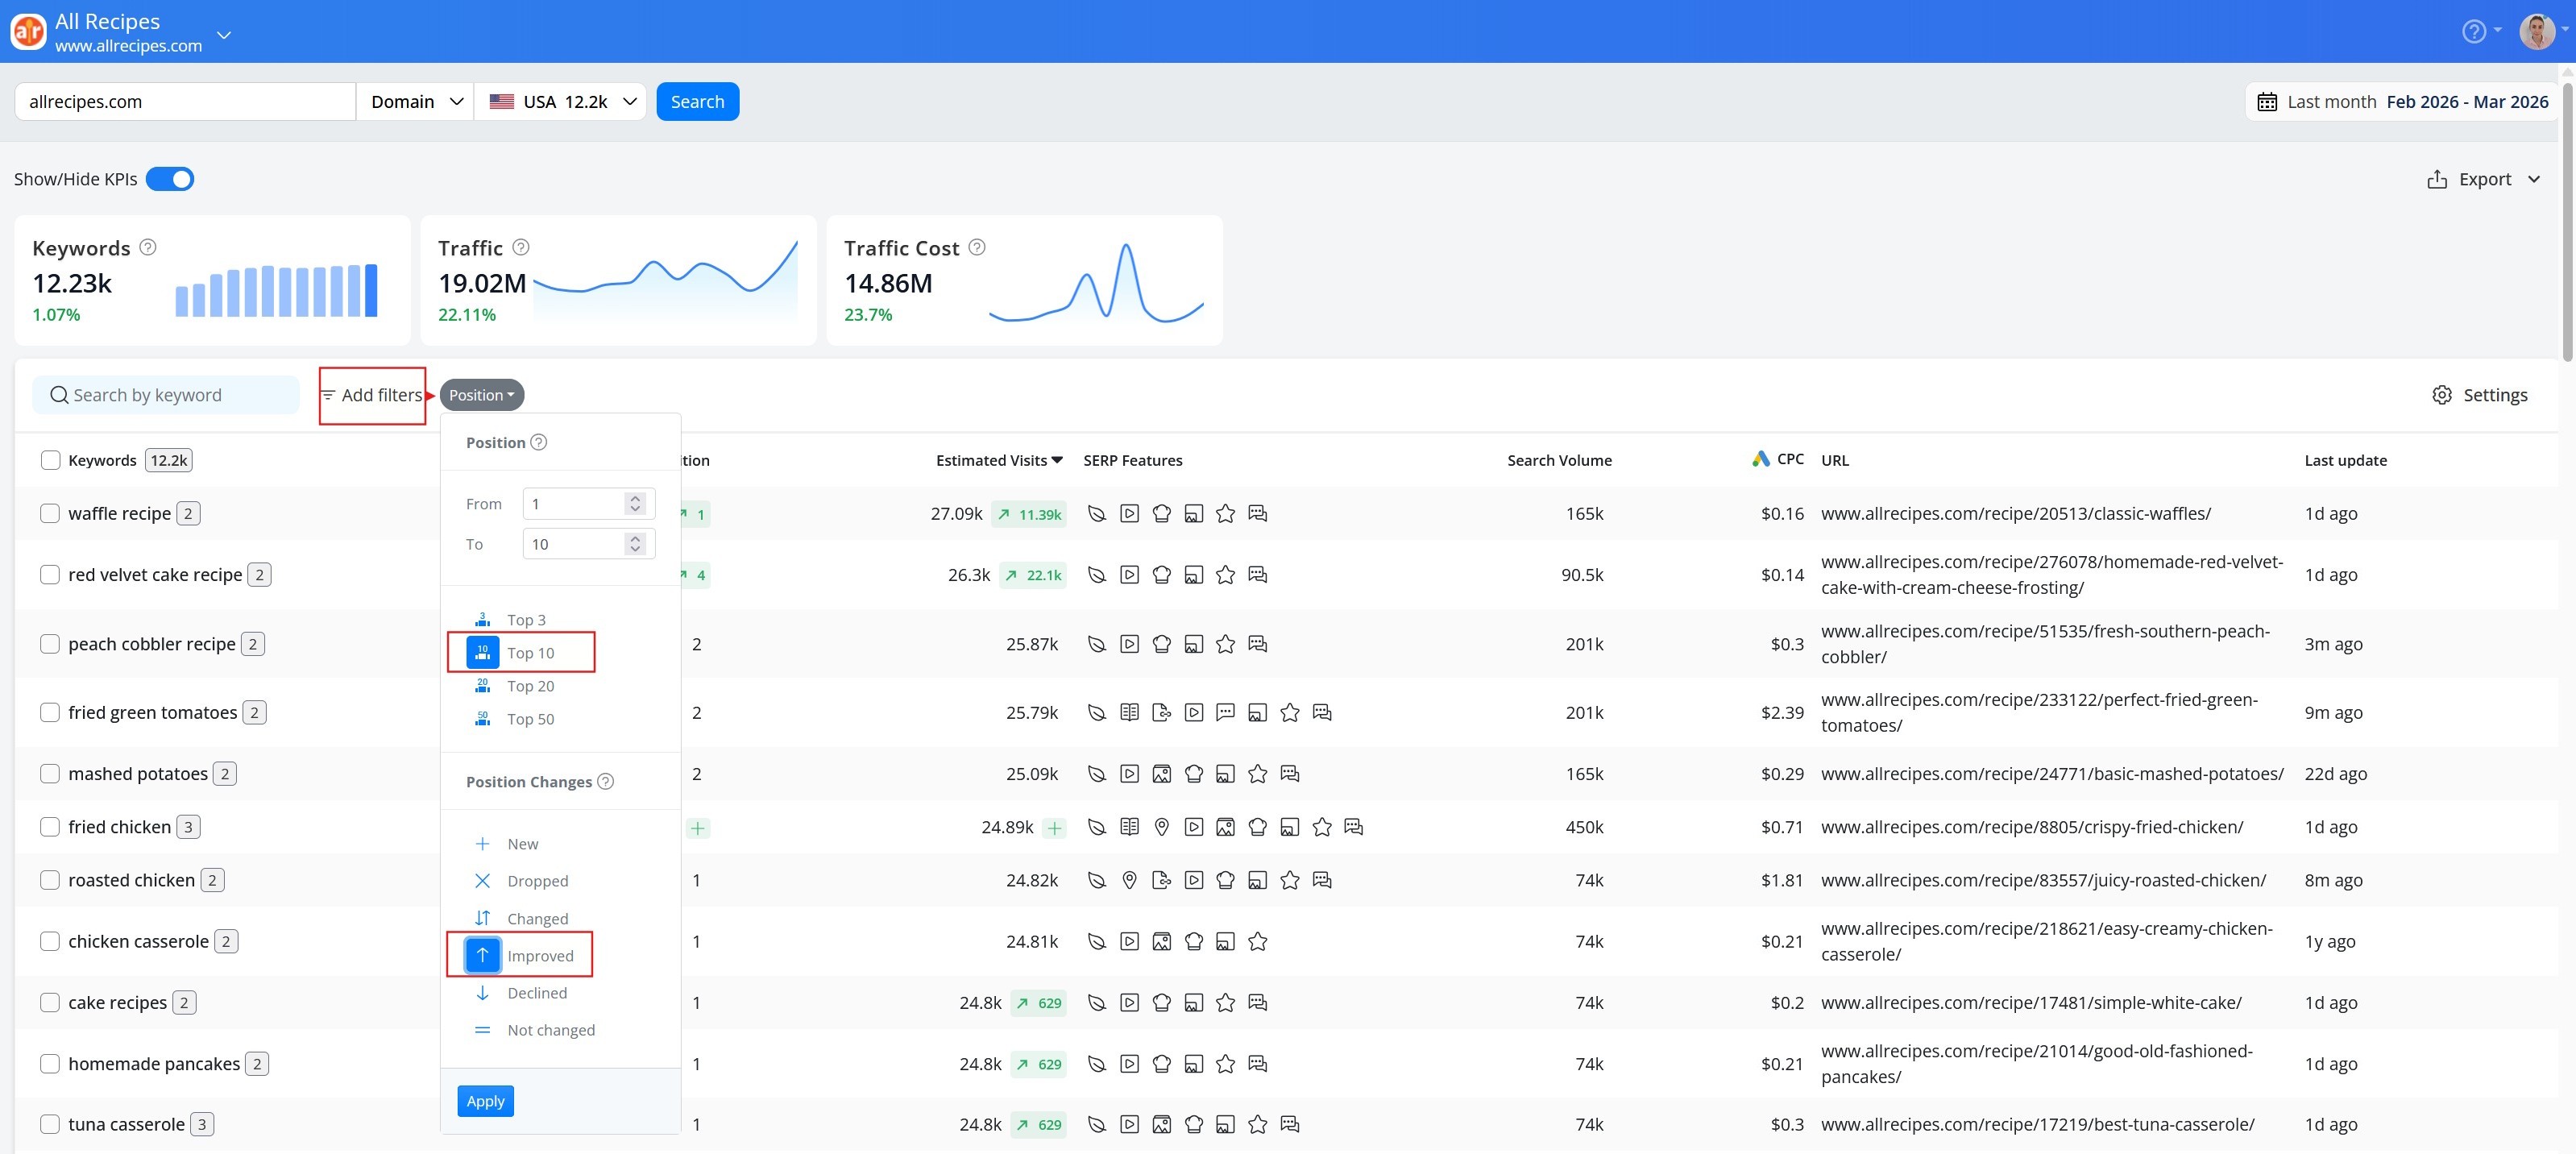
Task: Toggle the Show/Hide KPIs switch
Action: 170,179
